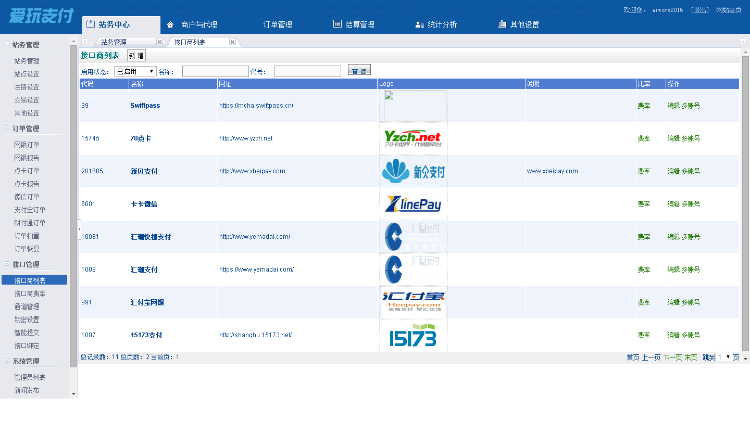The height and width of the screenshot is (435, 750).
Task: Click 编辑 in the 汇付宝网银 row
Action: point(673,302)
